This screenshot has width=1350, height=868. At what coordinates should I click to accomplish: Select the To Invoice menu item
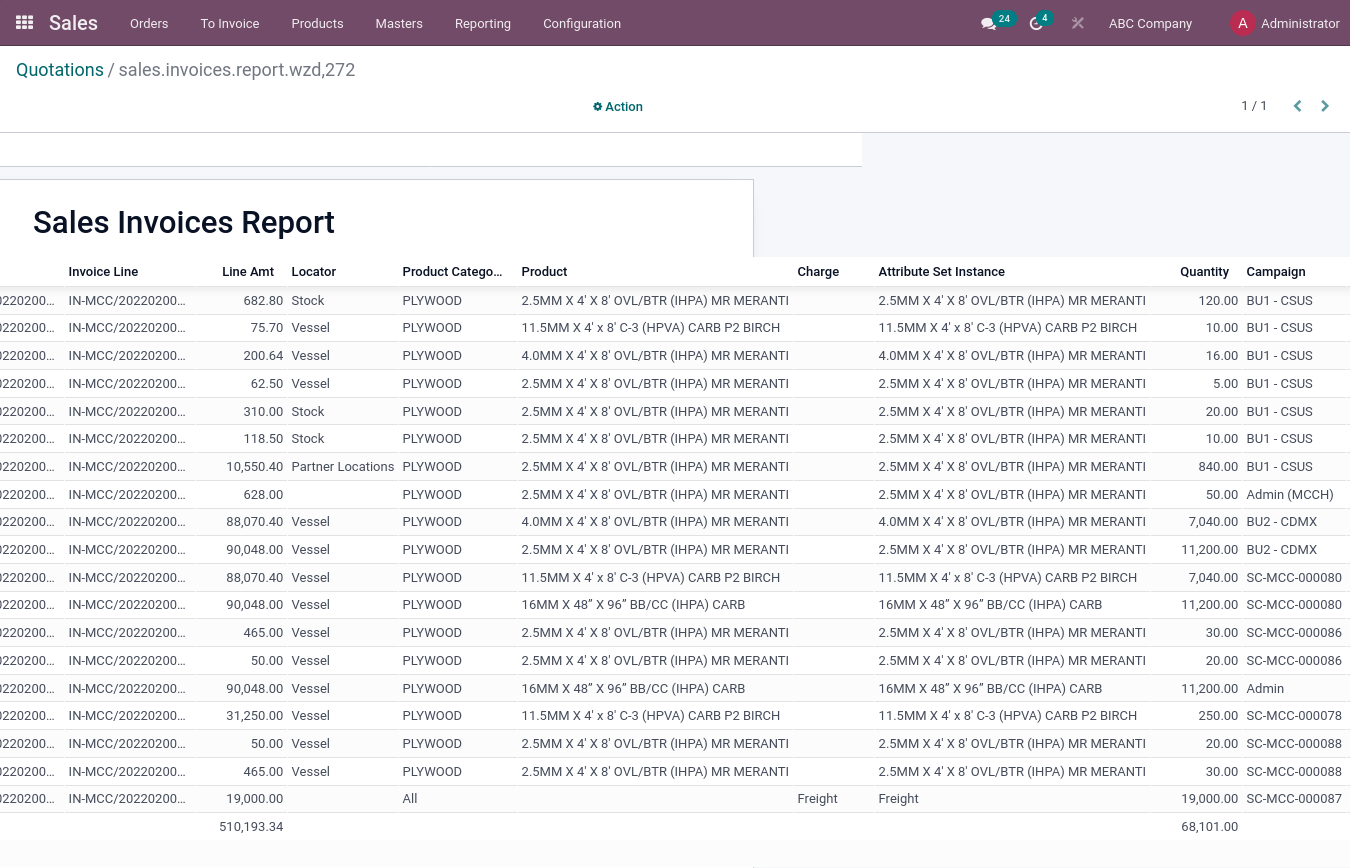click(229, 23)
